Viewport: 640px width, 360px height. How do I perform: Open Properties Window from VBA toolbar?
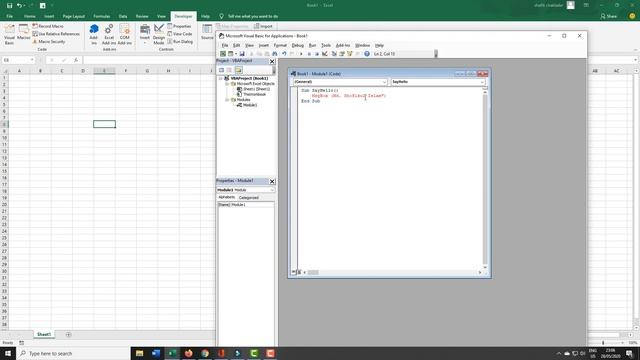[x=342, y=54]
